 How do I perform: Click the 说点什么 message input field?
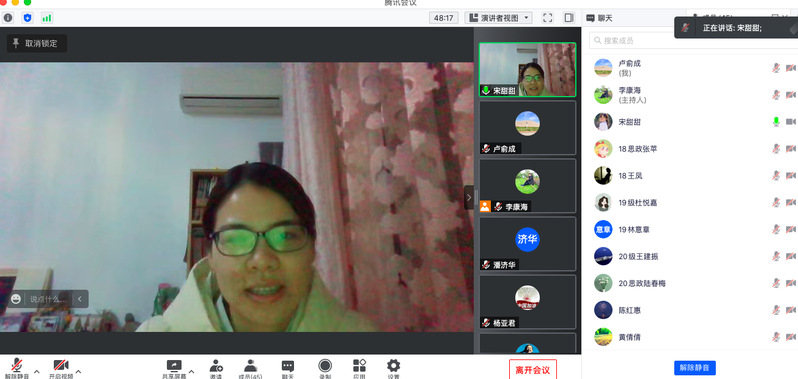(48, 299)
